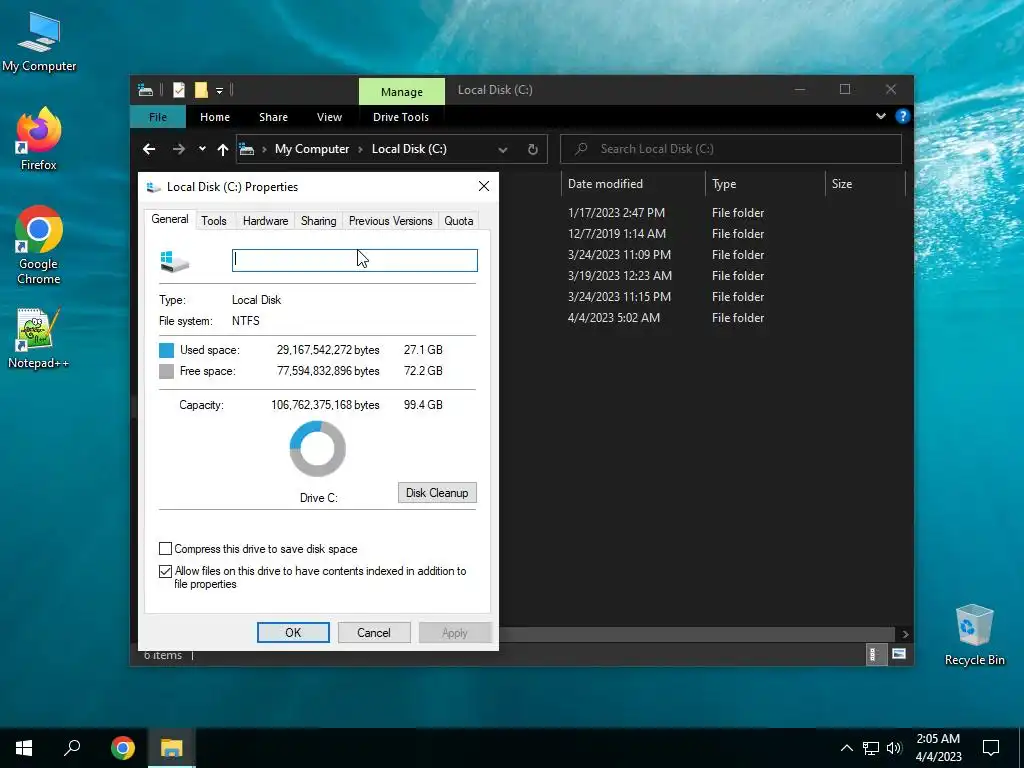Screen dimensions: 1024x768
Task: Show hidden system tray icons
Action: pyautogui.click(x=846, y=748)
